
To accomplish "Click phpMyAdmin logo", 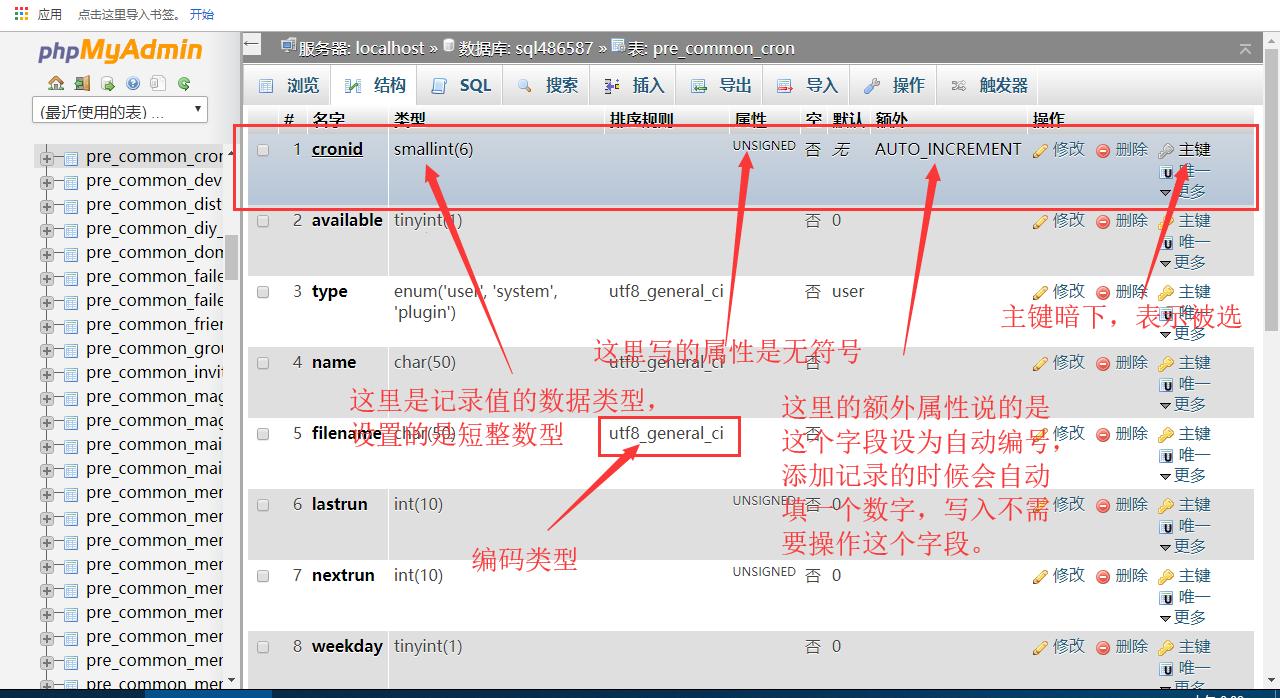I will pos(120,50).
